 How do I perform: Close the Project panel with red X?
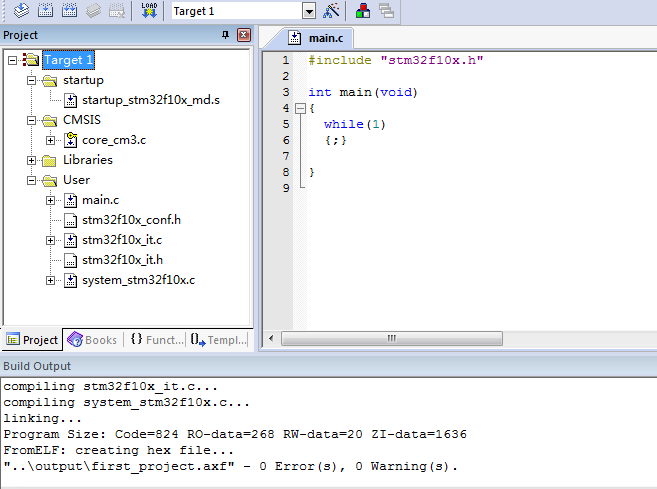tap(243, 35)
